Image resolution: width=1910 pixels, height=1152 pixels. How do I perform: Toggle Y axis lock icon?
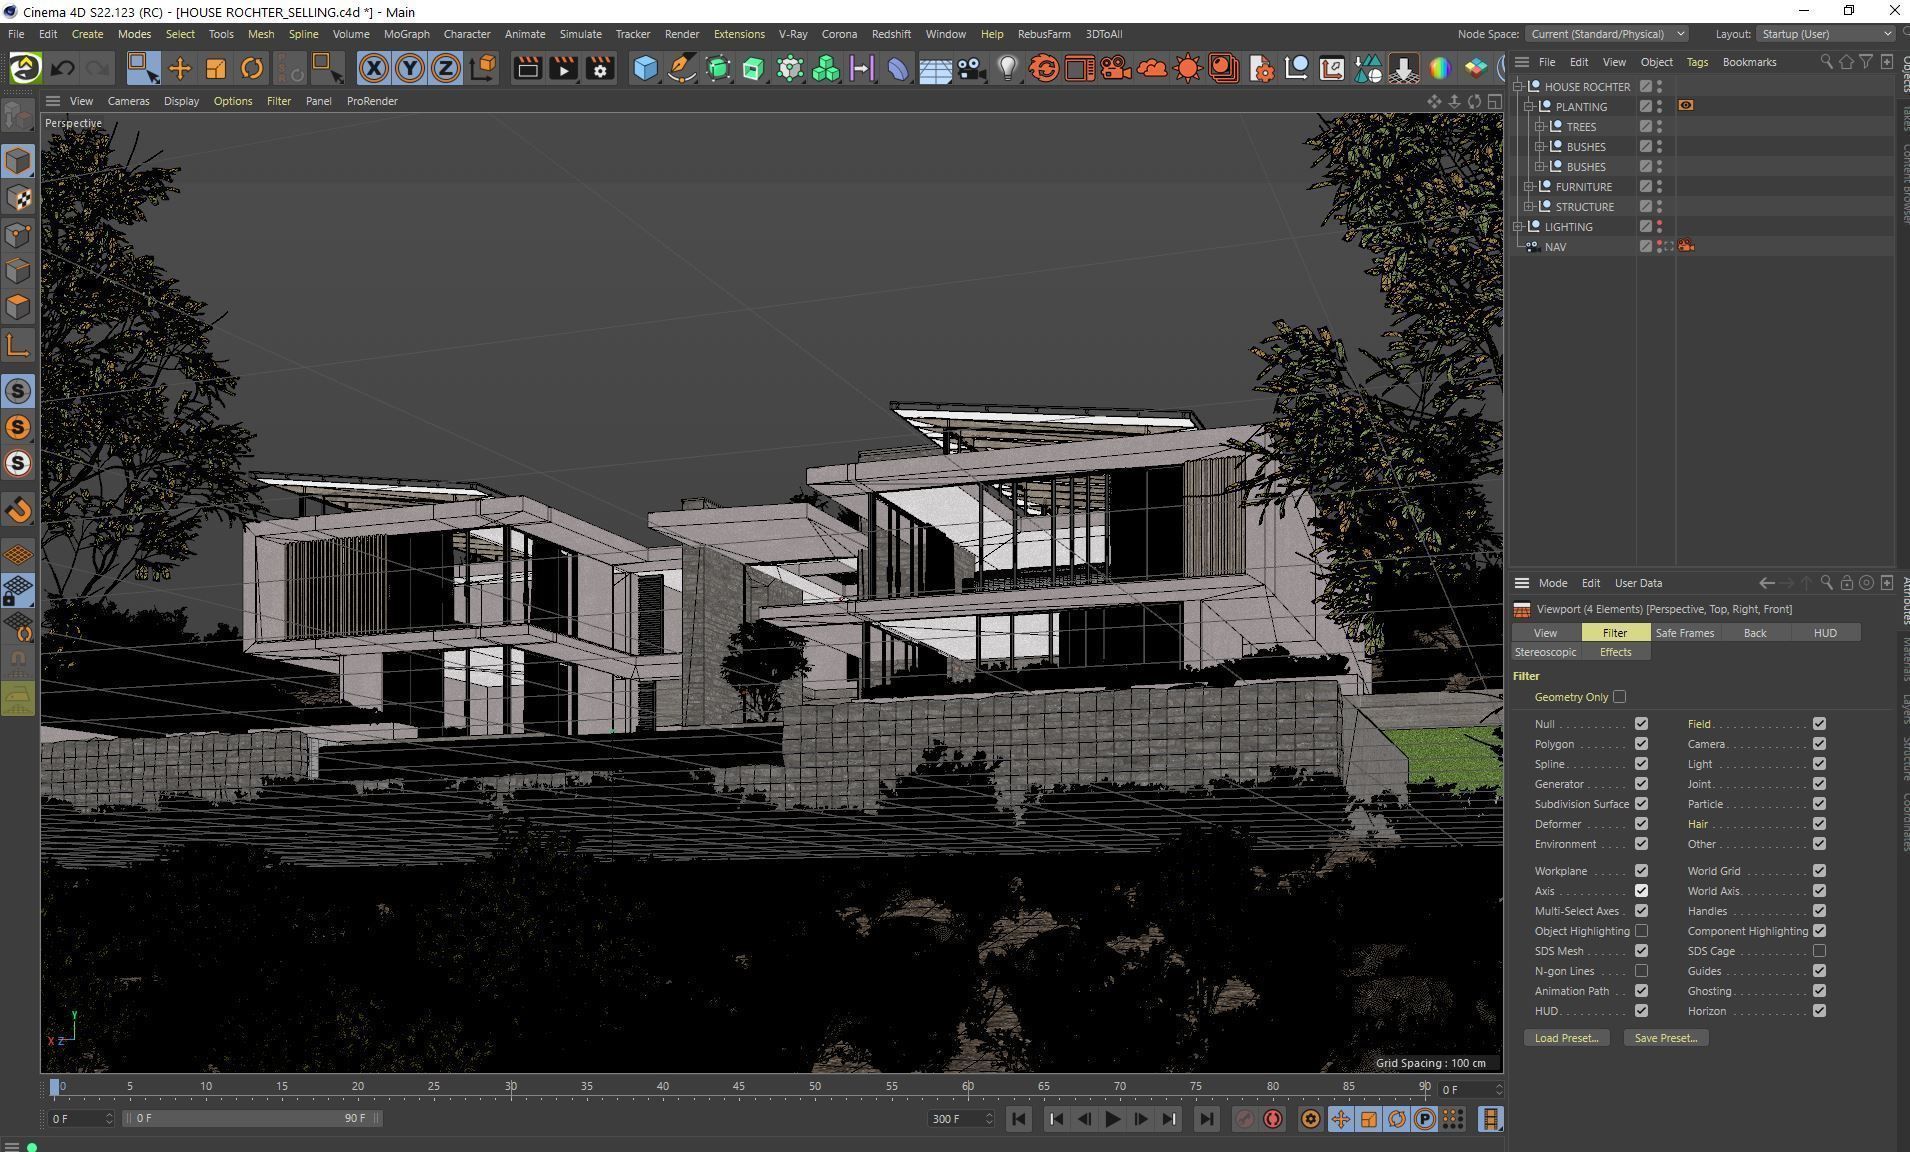pyautogui.click(x=409, y=68)
